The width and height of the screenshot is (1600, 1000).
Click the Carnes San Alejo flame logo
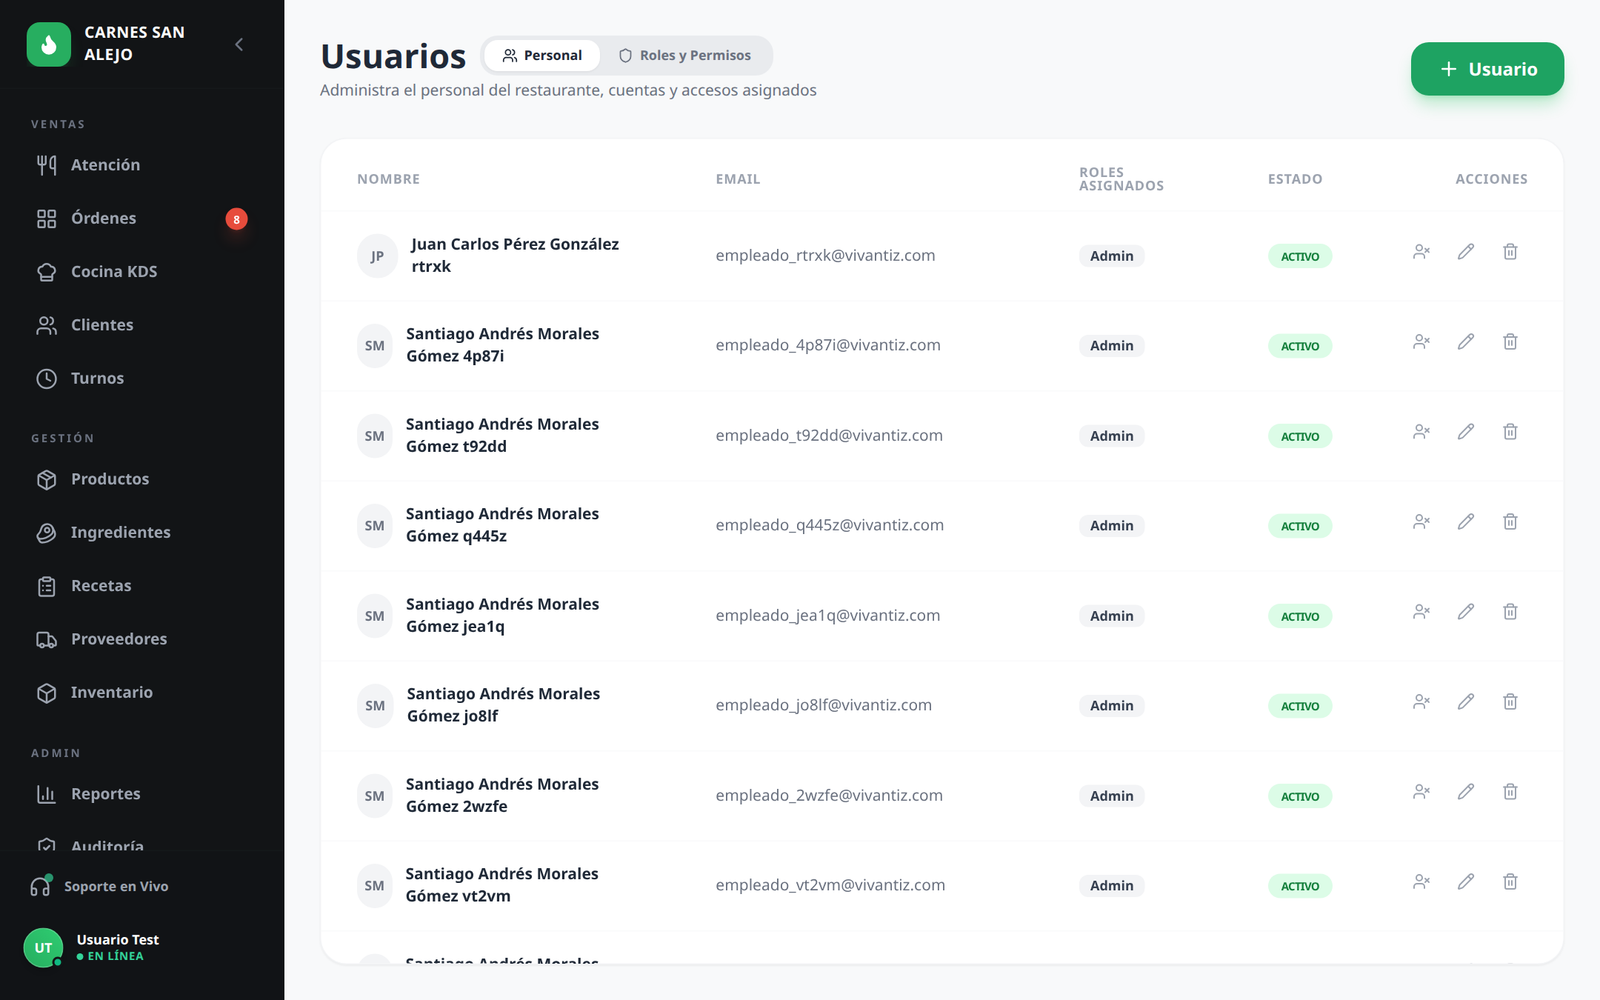coord(49,44)
